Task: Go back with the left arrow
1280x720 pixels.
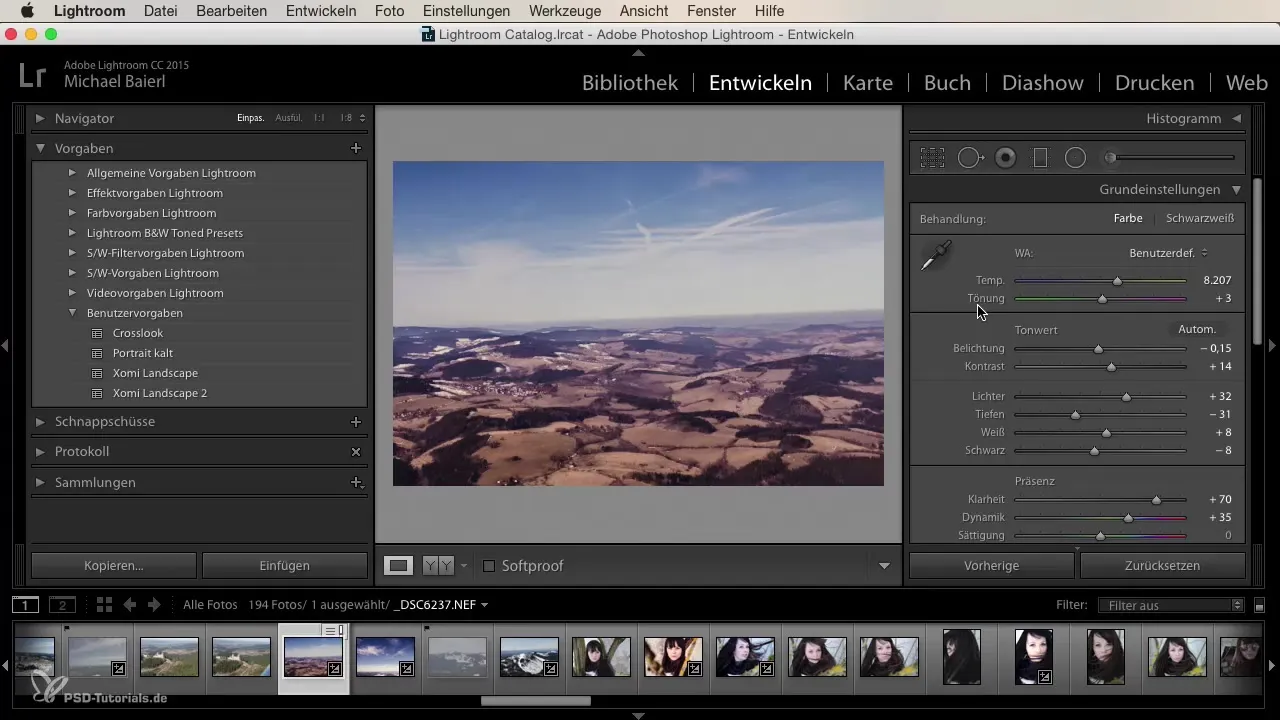Action: (130, 605)
